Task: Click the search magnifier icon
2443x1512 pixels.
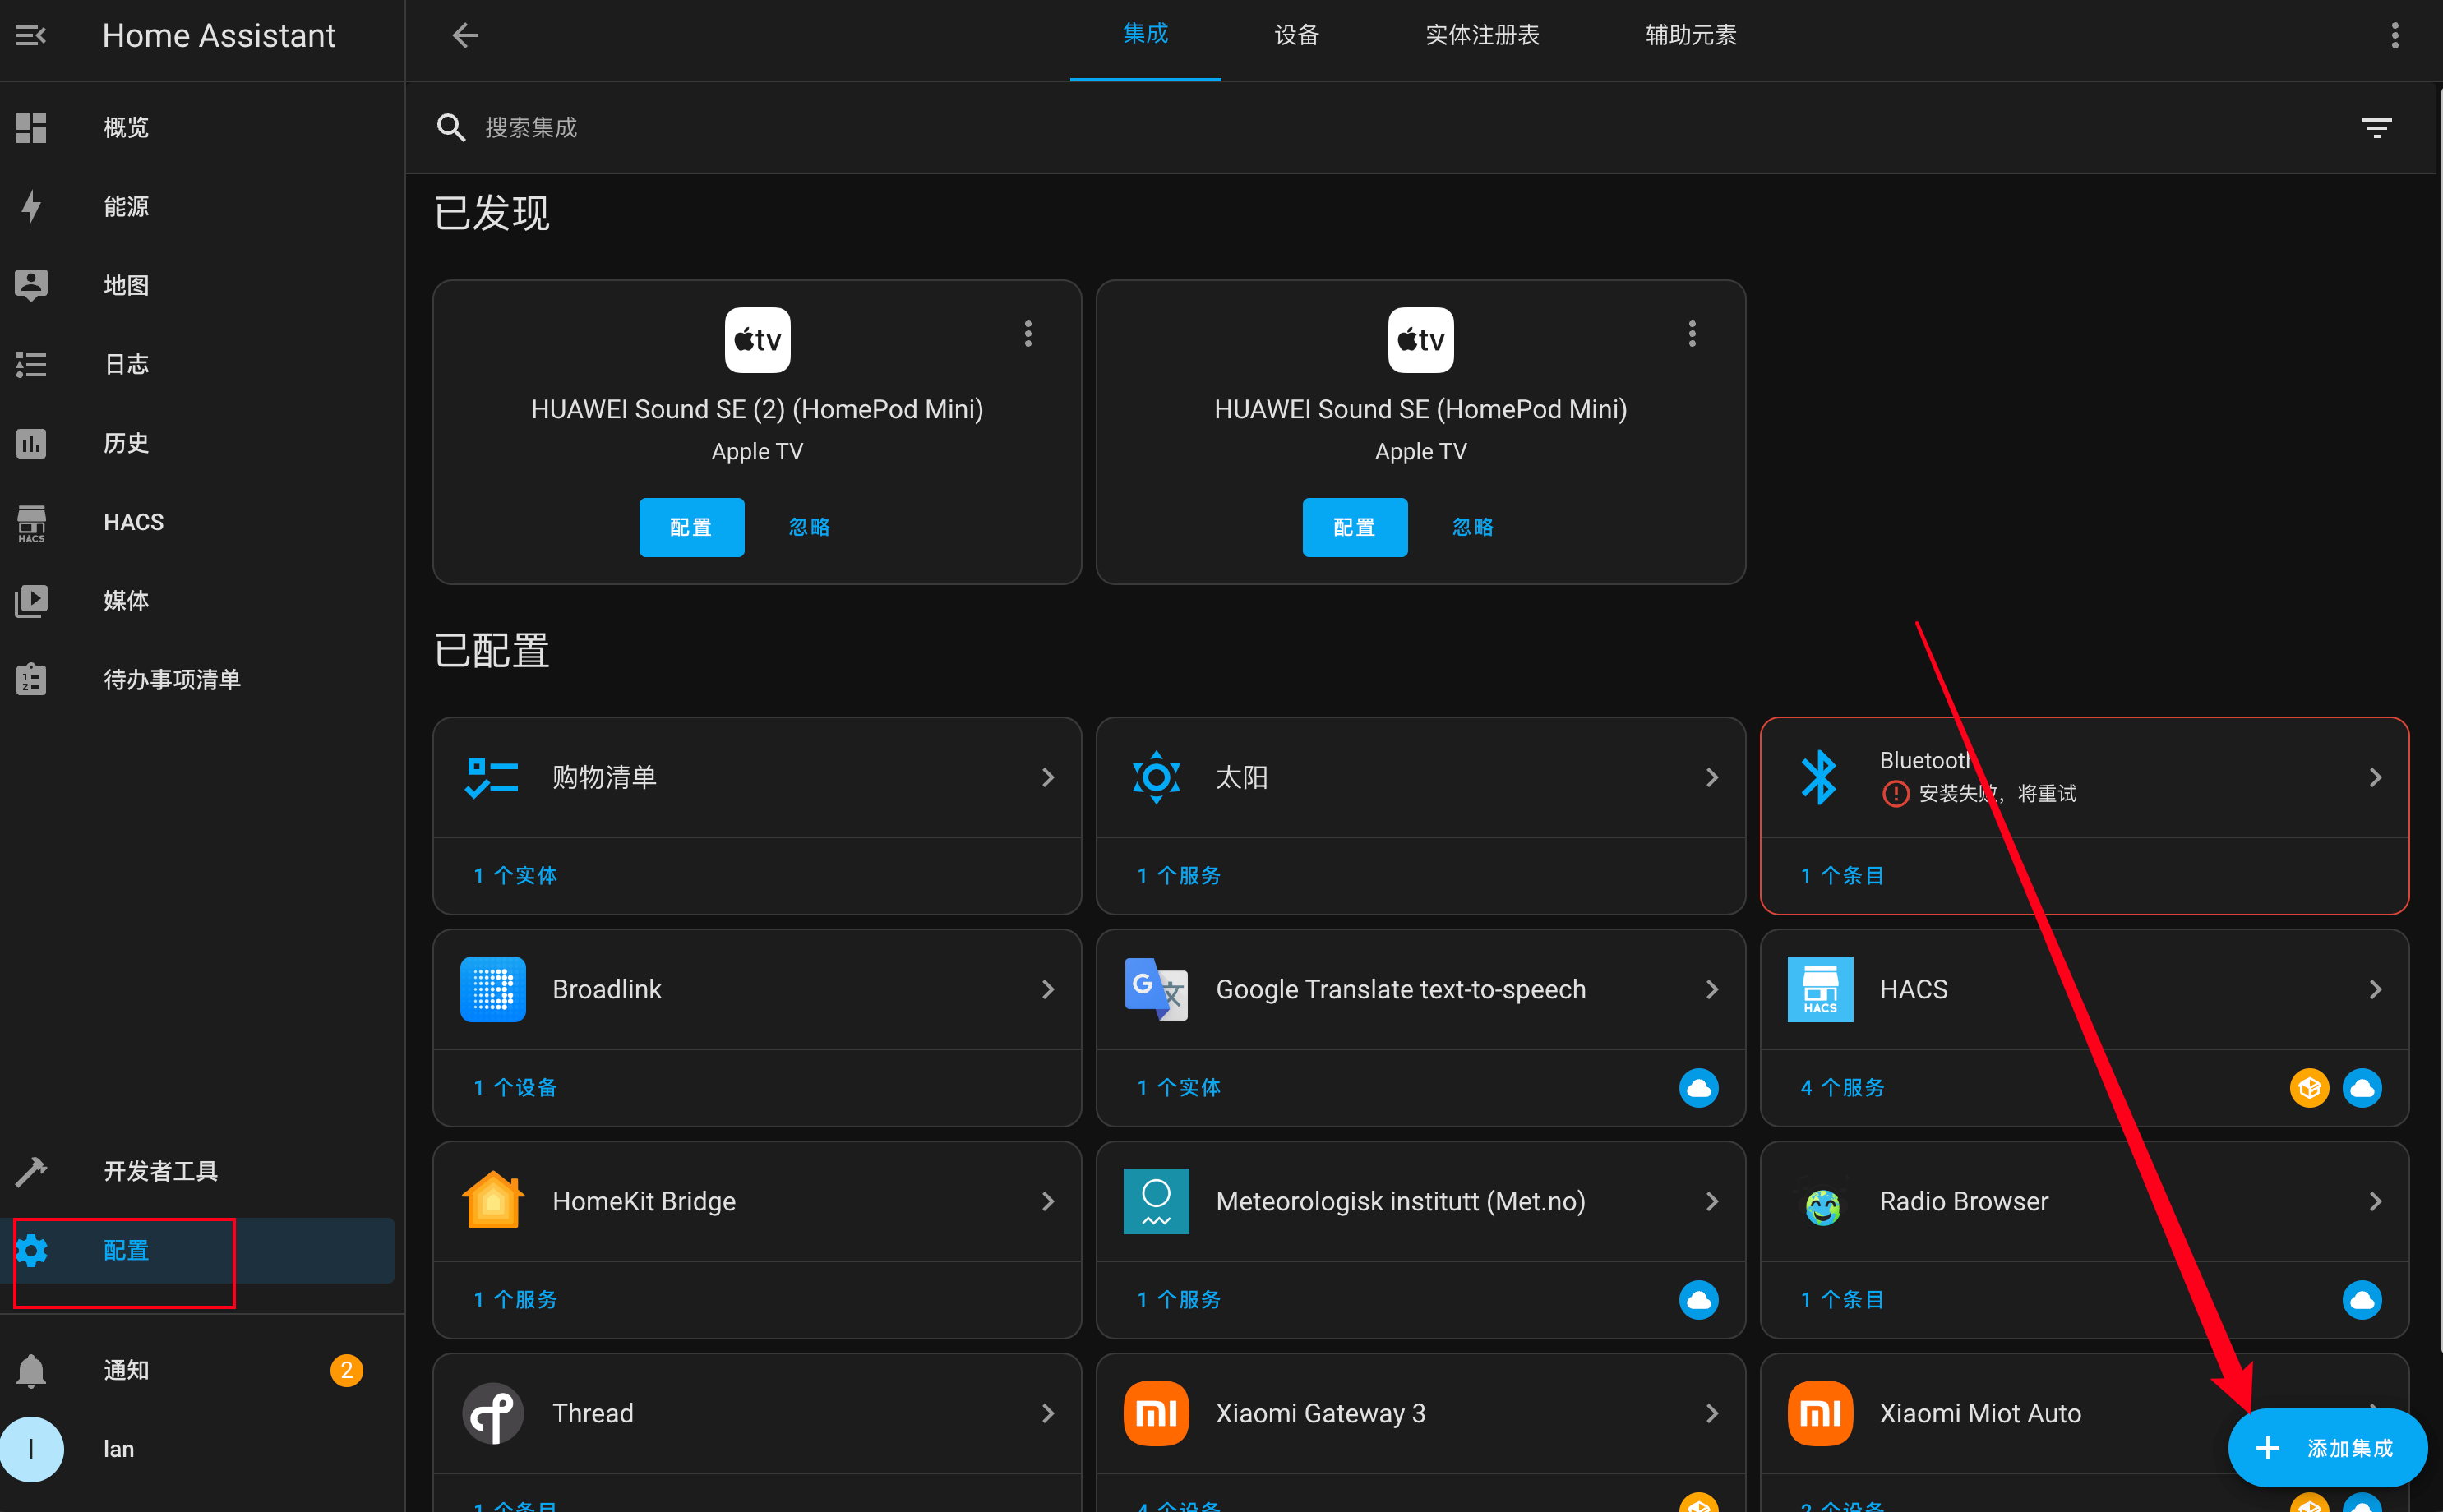Action: pyautogui.click(x=451, y=127)
